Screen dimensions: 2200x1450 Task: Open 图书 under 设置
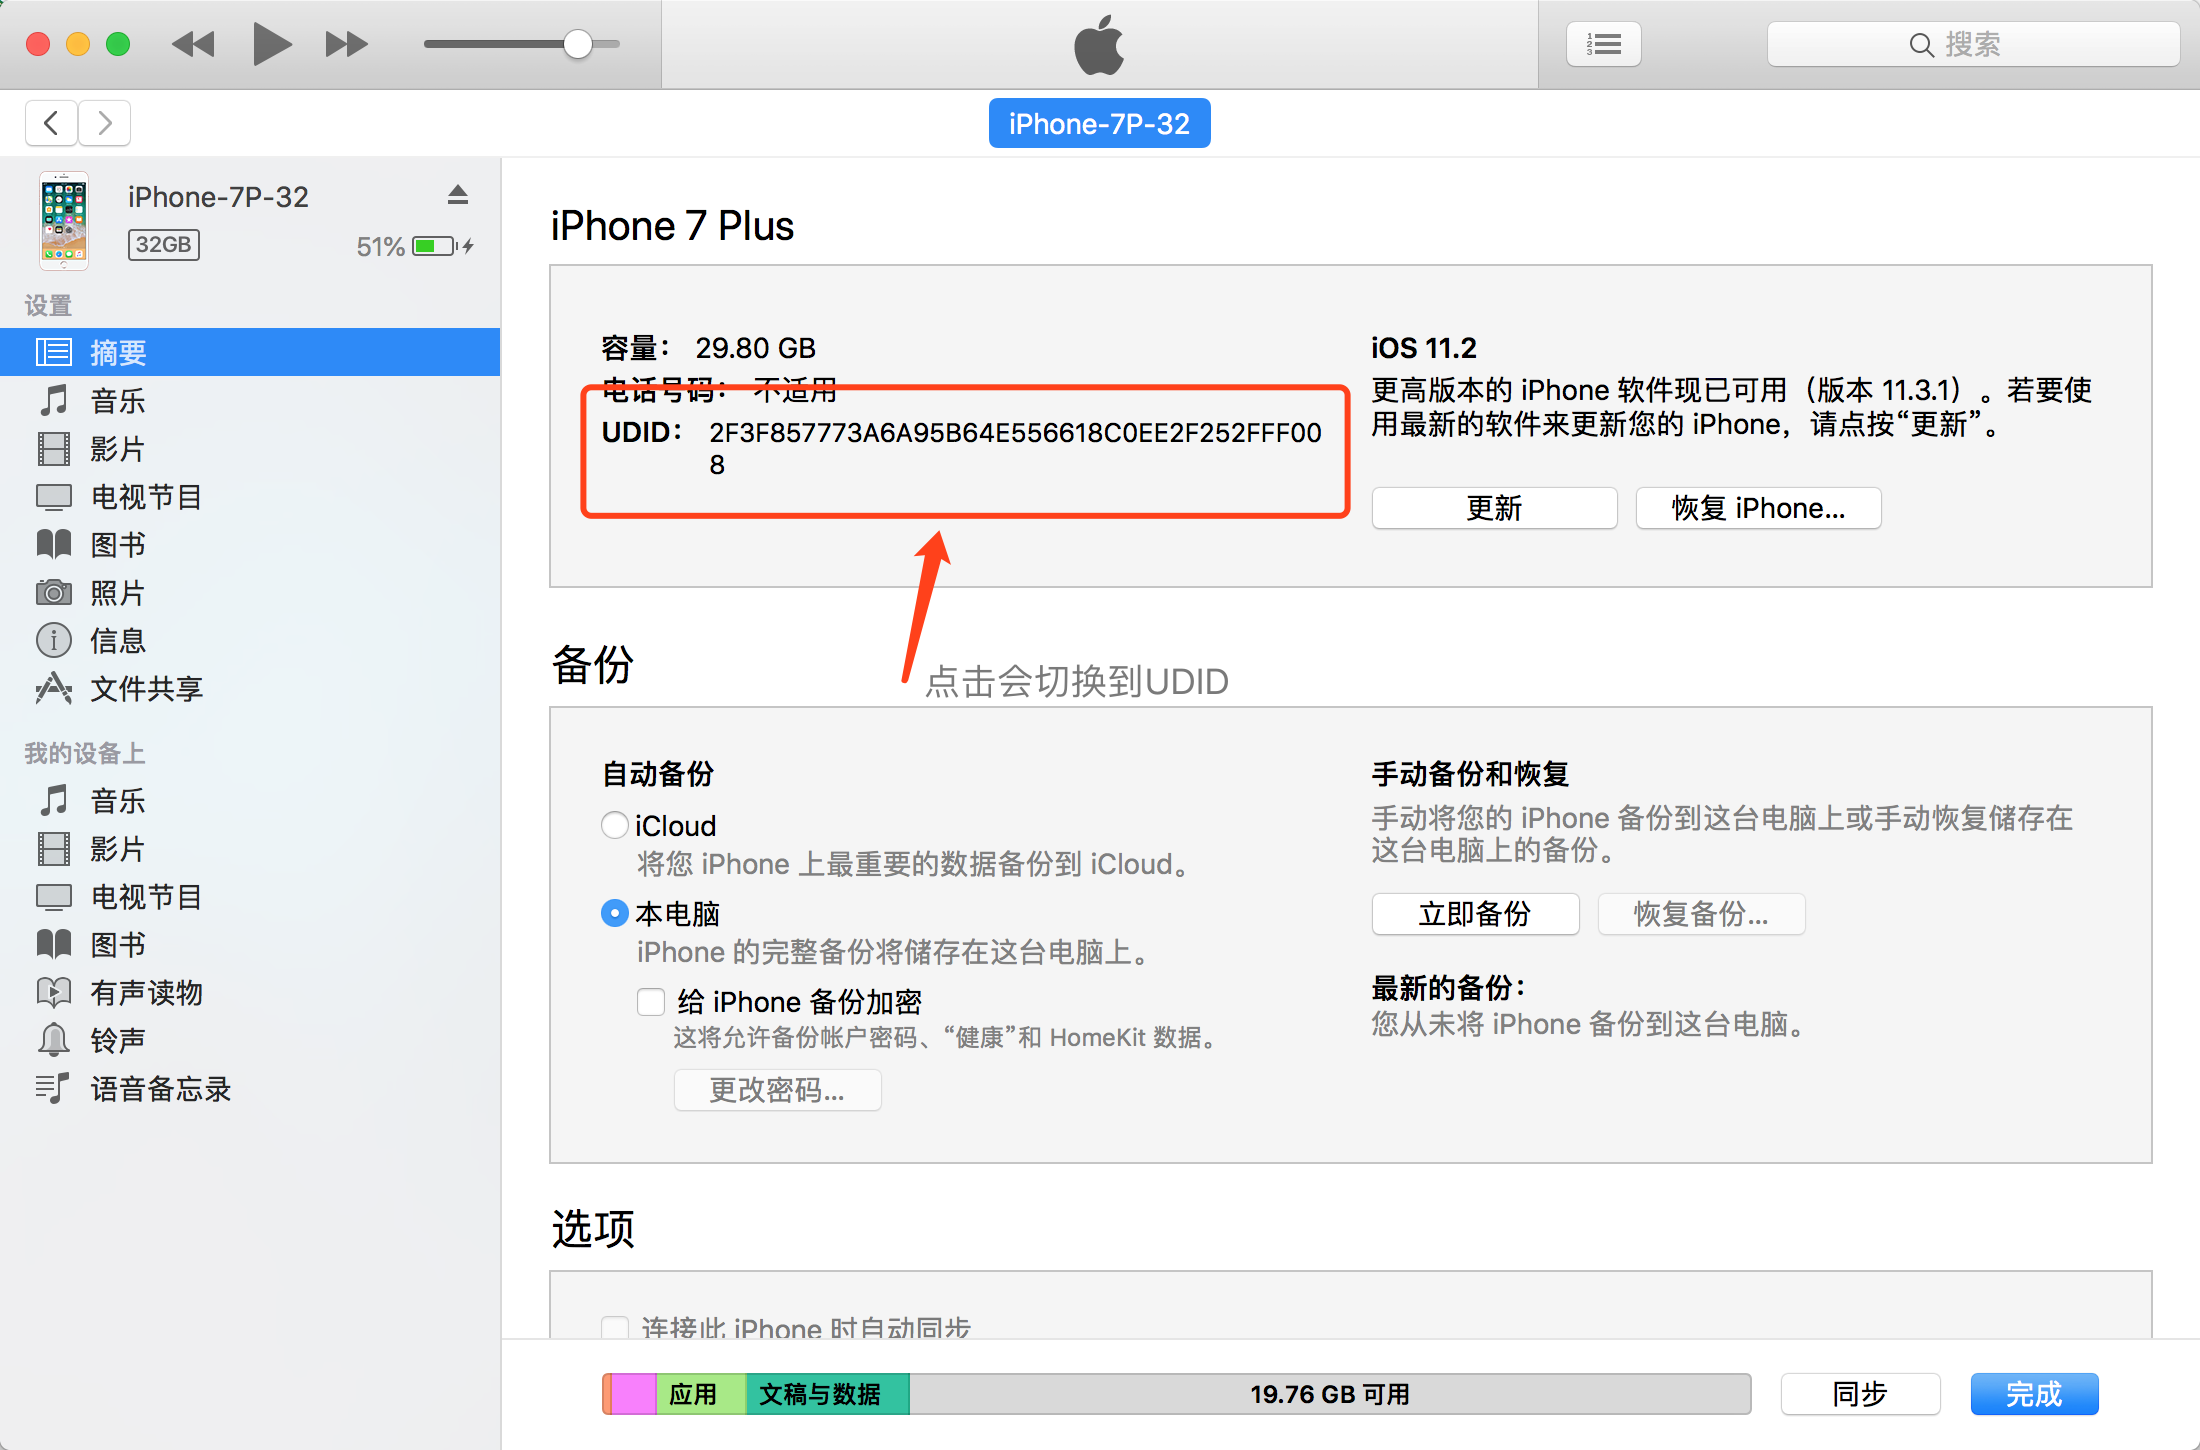[250, 545]
